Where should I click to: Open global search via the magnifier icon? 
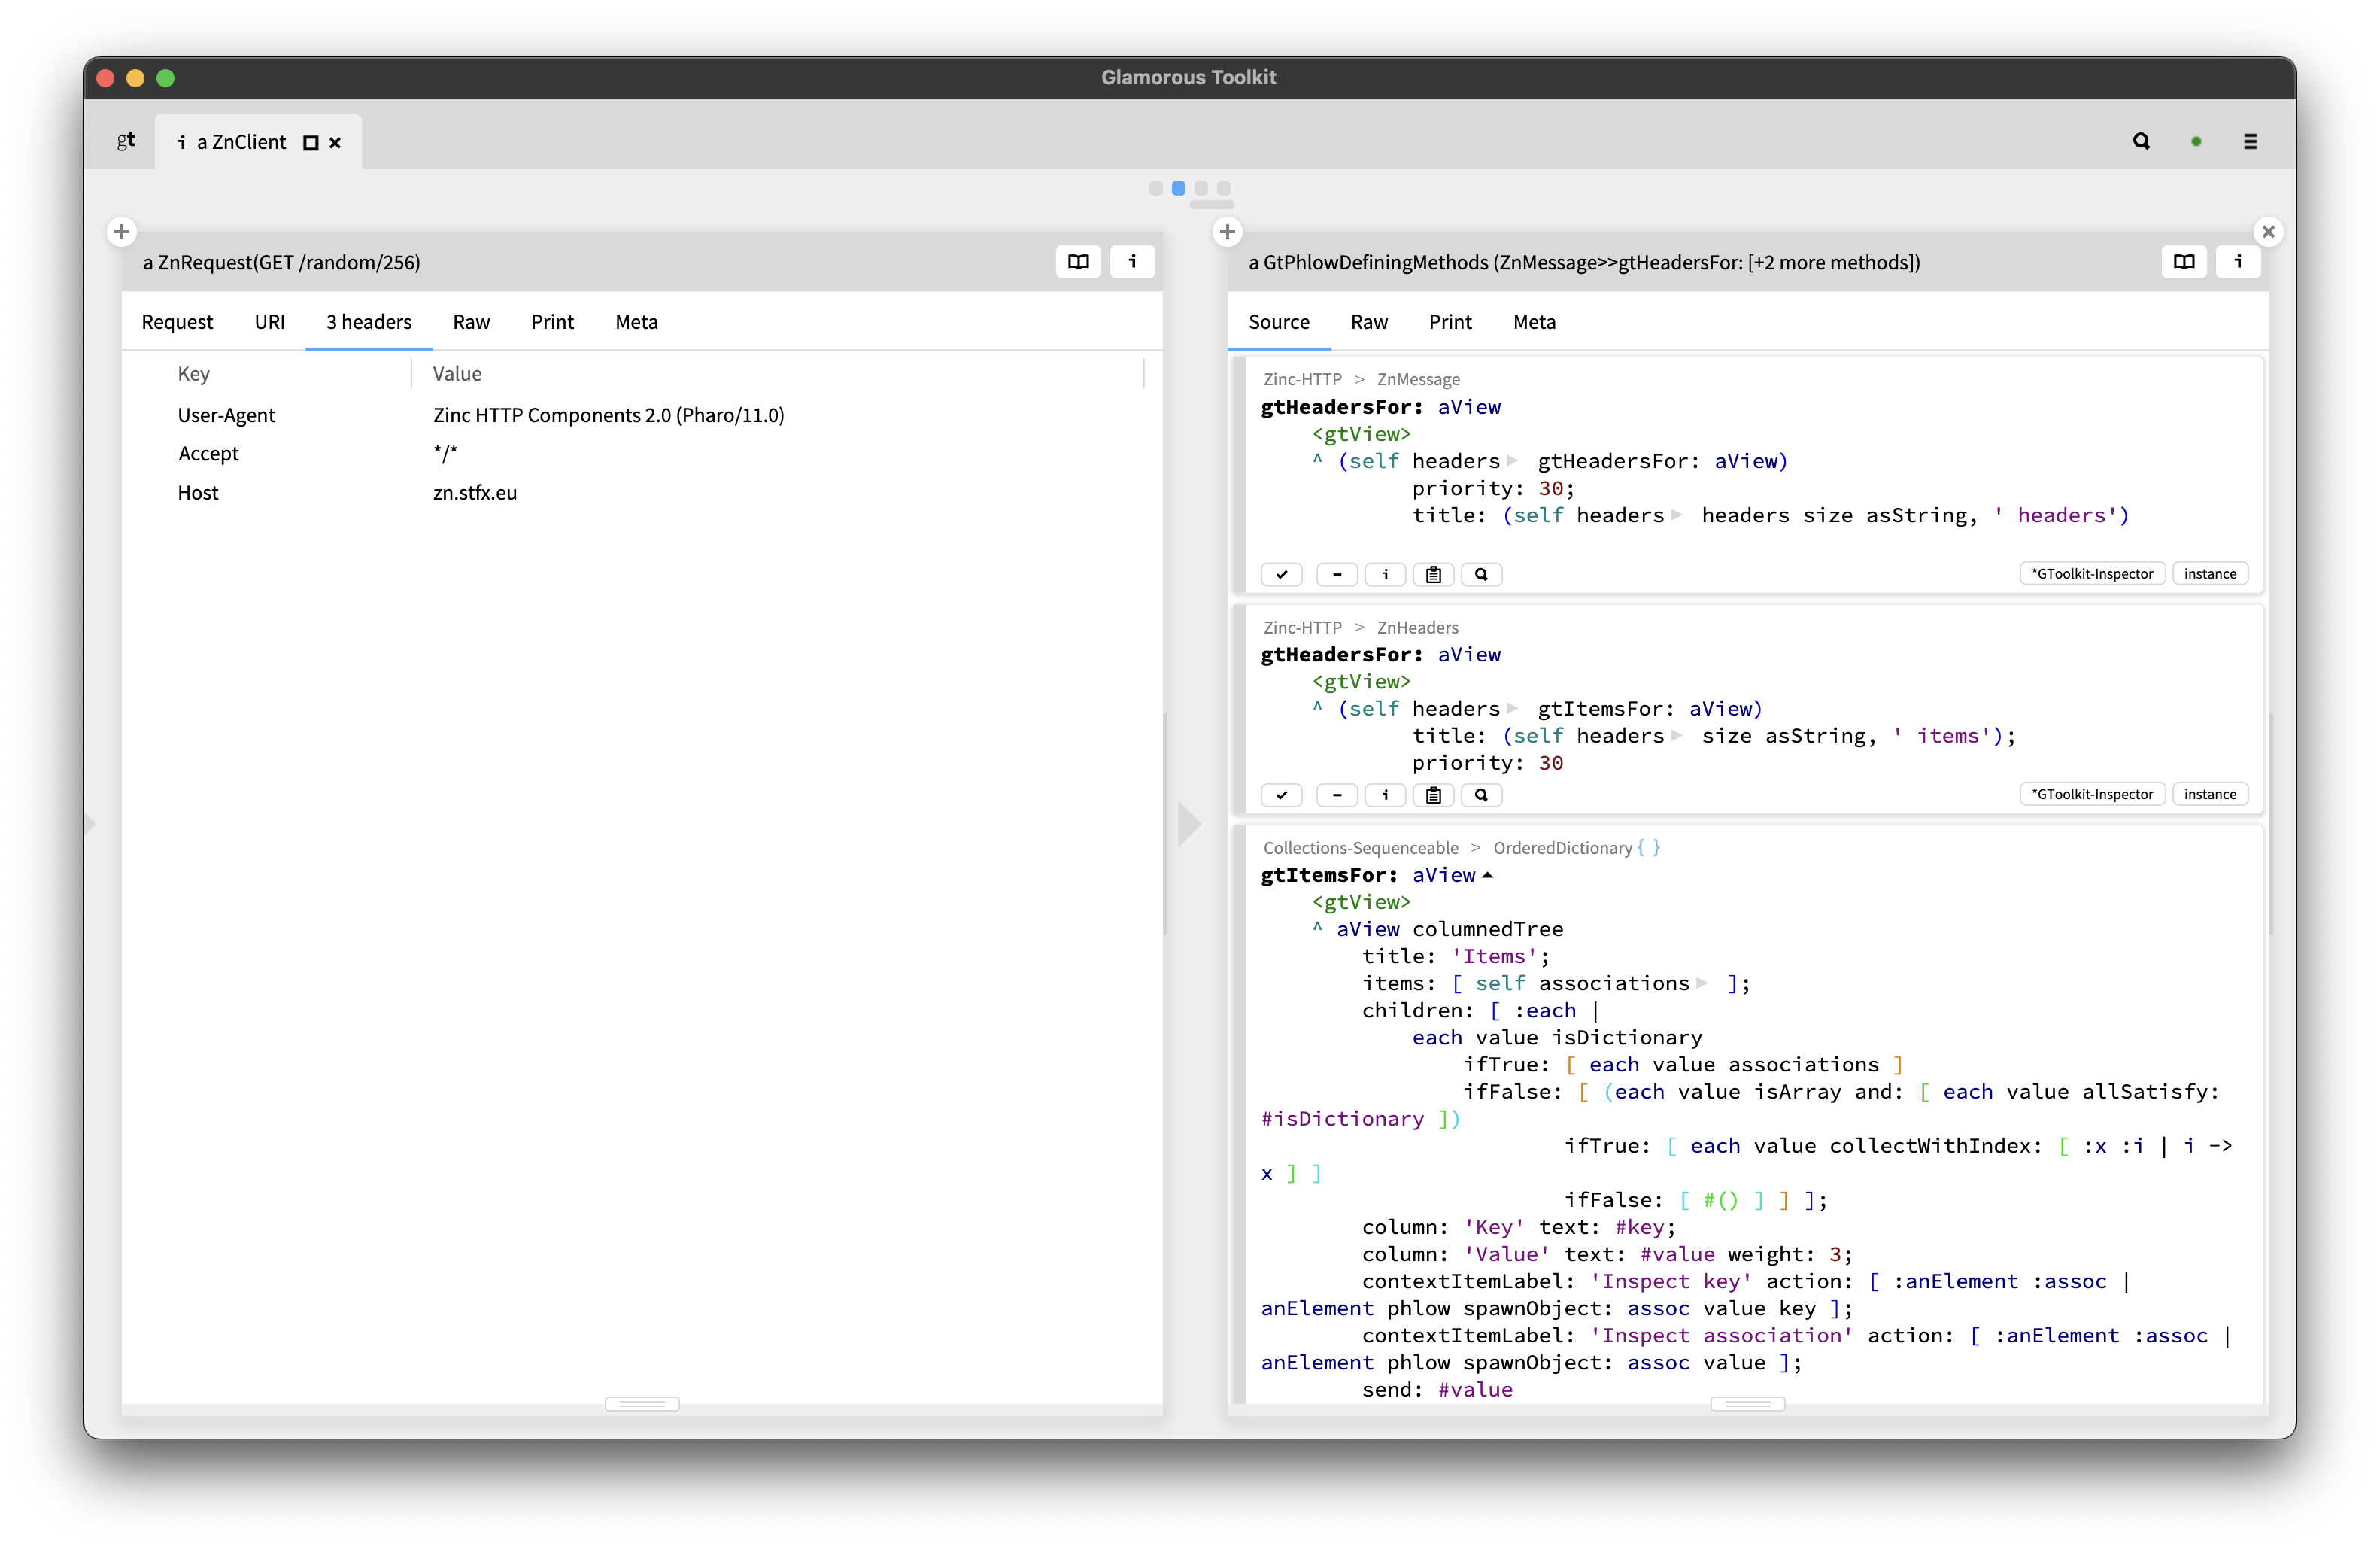click(x=2141, y=141)
